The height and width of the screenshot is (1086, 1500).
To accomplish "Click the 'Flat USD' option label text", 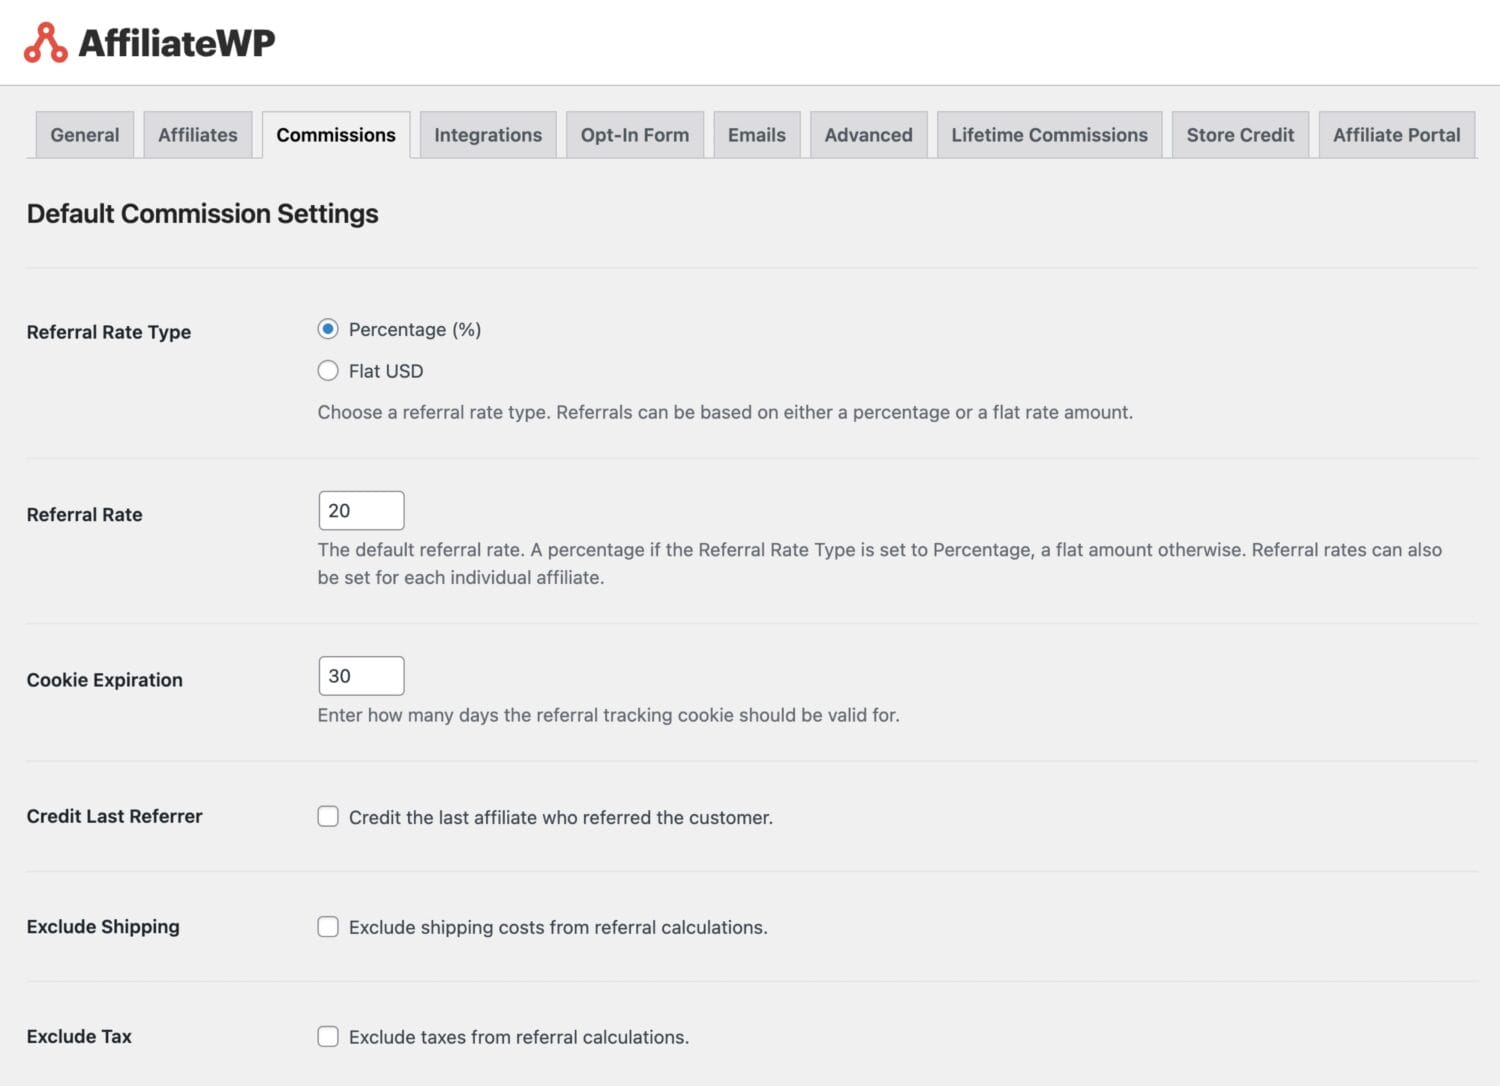I will coord(386,371).
